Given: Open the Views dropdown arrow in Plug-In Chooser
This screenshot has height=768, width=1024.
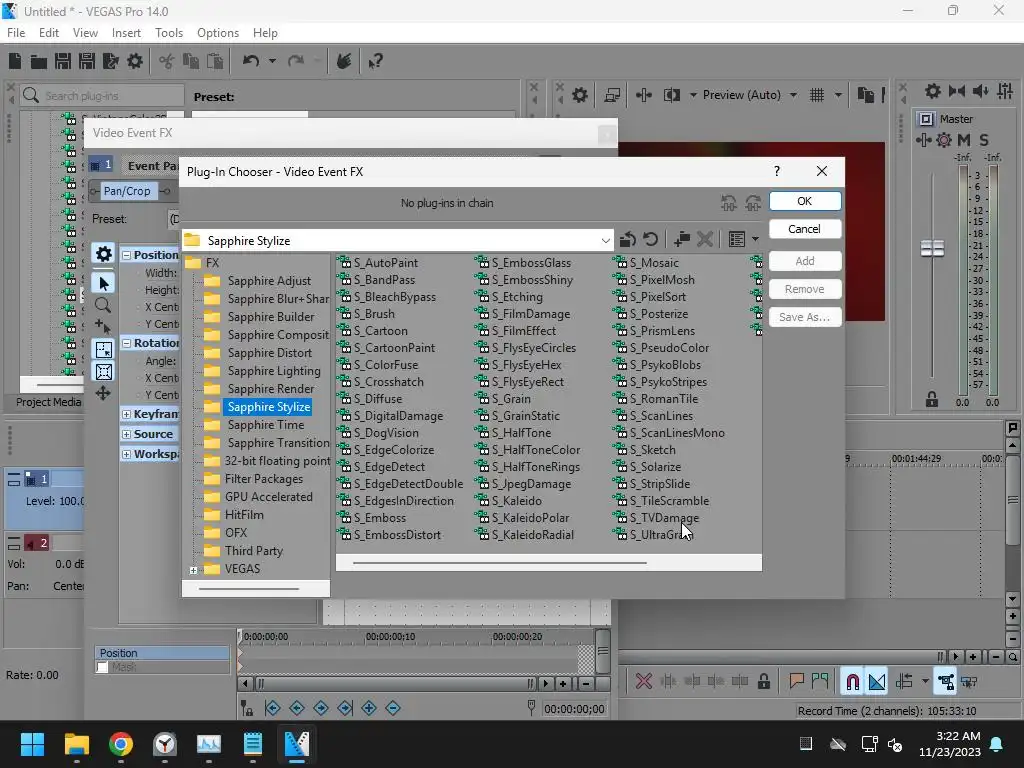Looking at the screenshot, I should (x=756, y=240).
